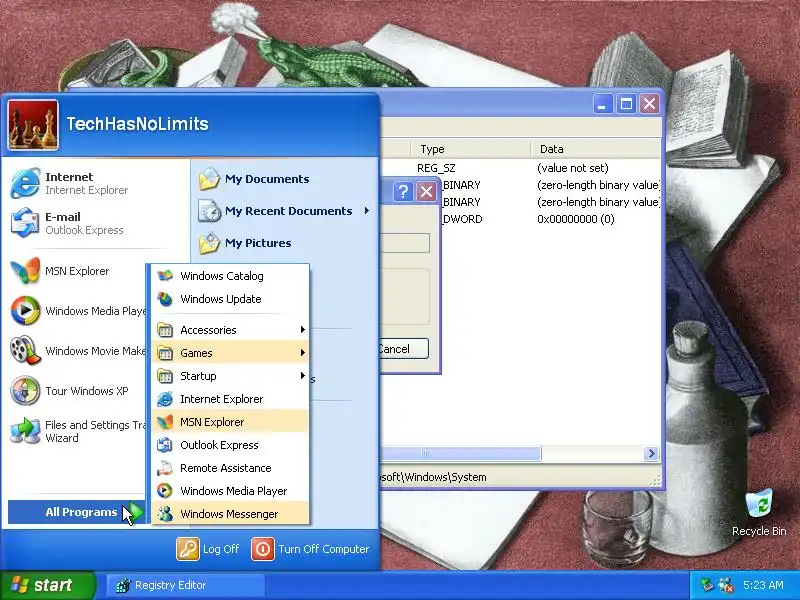Click the My Recent Documents icon
The image size is (800, 600).
(x=209, y=211)
